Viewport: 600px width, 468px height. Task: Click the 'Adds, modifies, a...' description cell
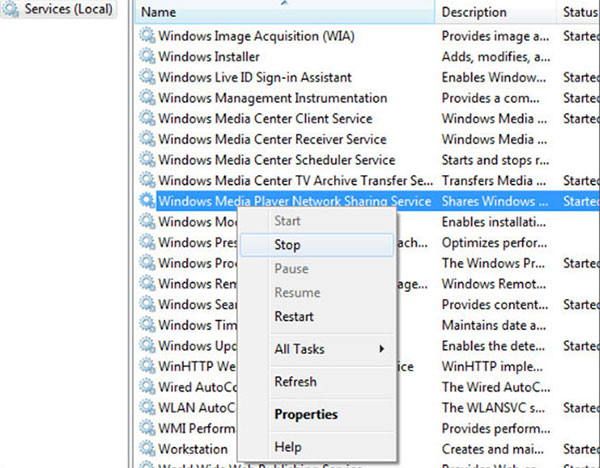click(x=496, y=57)
